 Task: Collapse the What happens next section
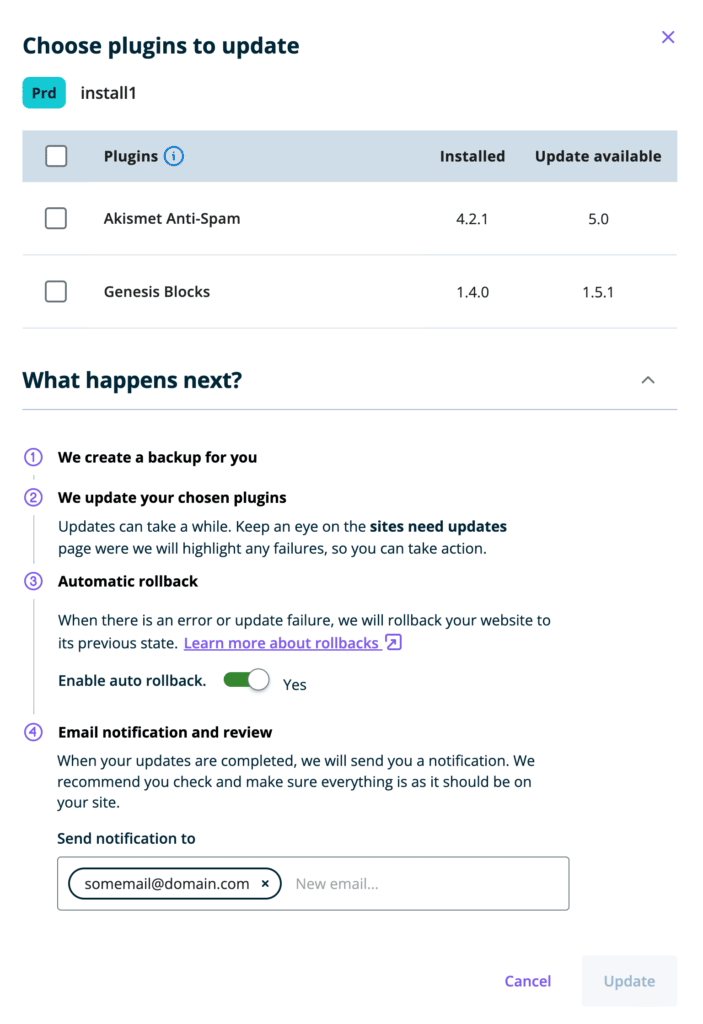tap(648, 380)
